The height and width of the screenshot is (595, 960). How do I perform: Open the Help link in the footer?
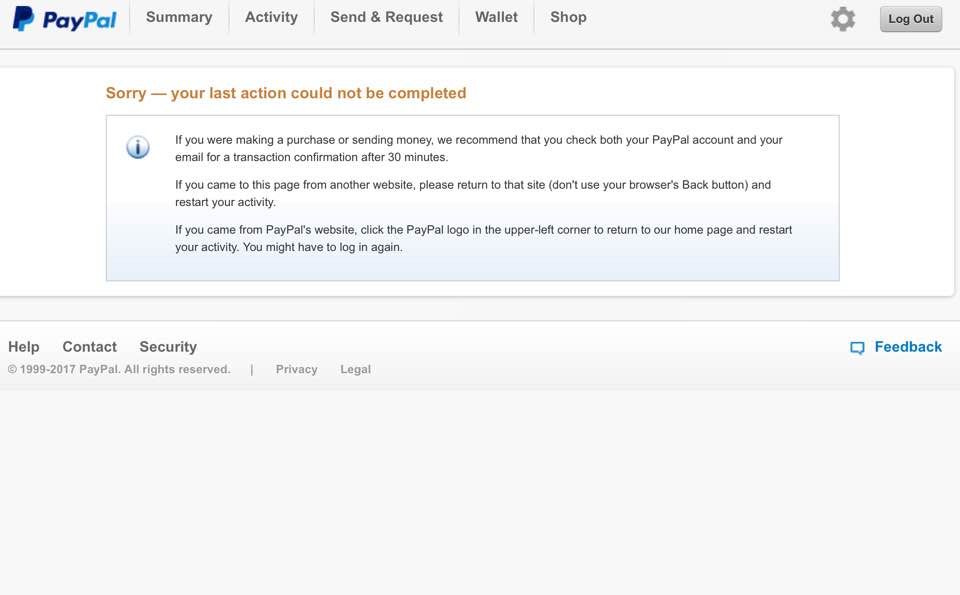(x=24, y=347)
